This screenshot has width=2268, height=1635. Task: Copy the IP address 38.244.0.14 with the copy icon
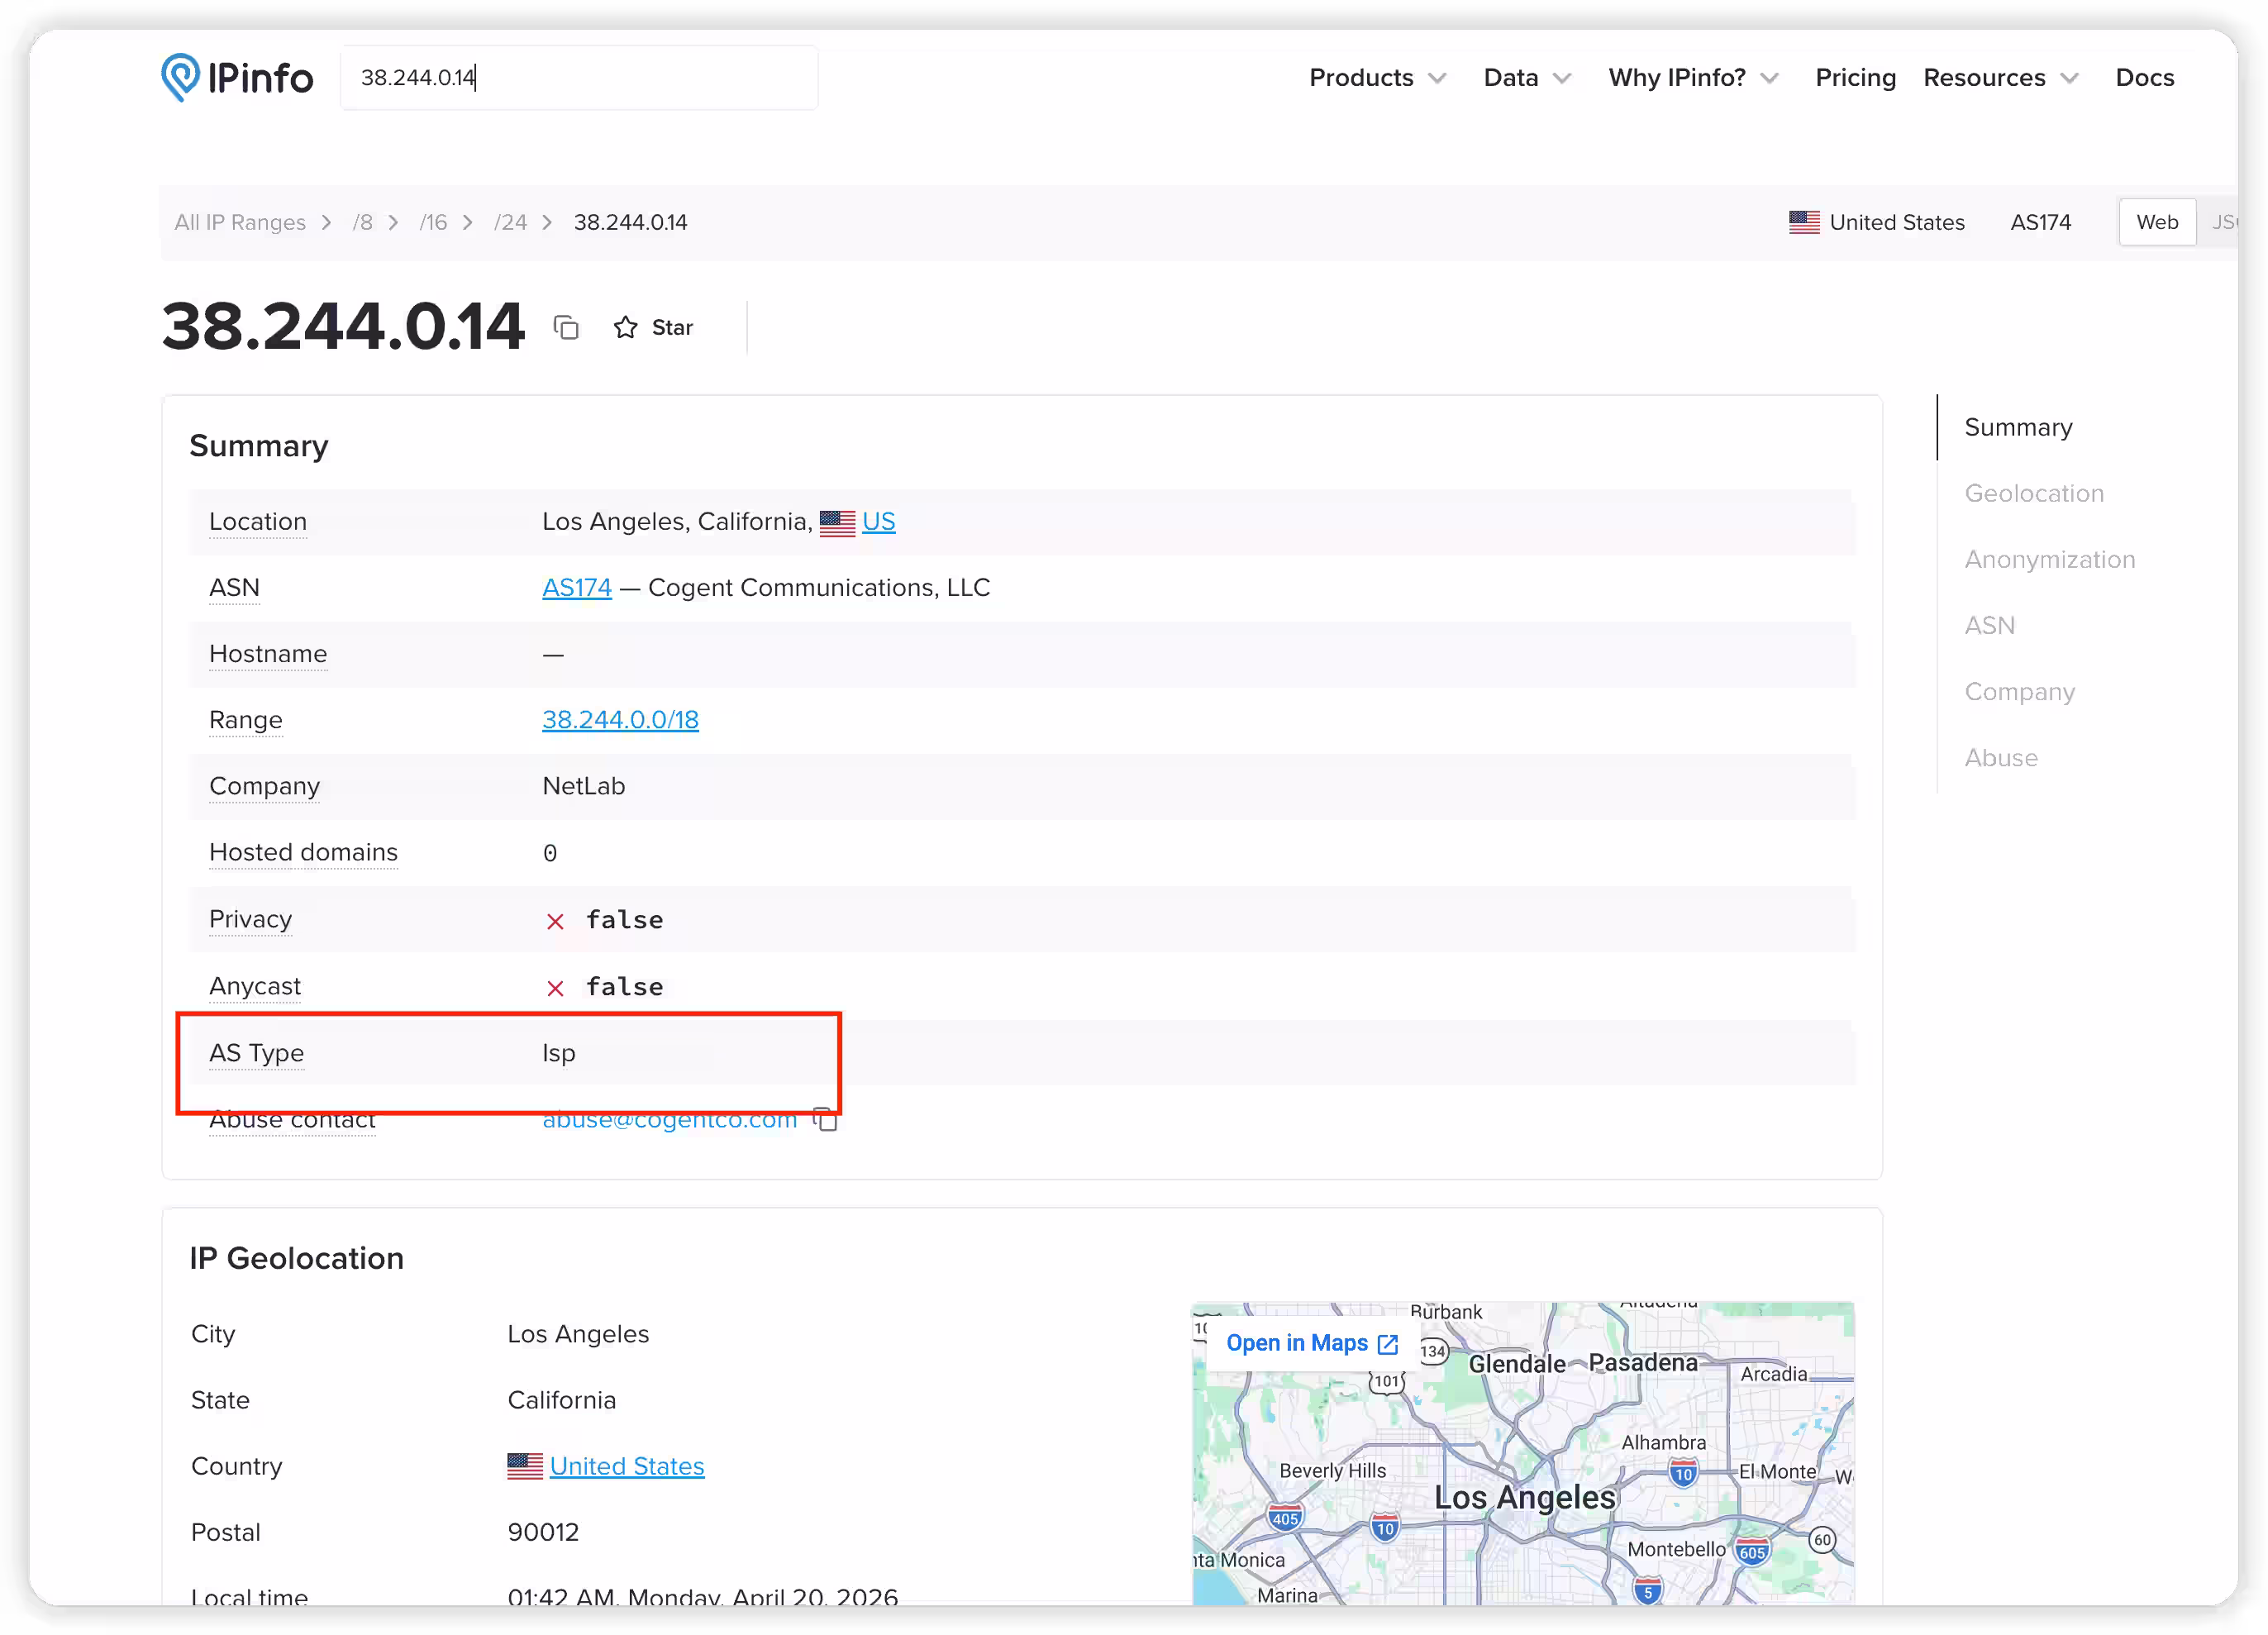(x=566, y=327)
